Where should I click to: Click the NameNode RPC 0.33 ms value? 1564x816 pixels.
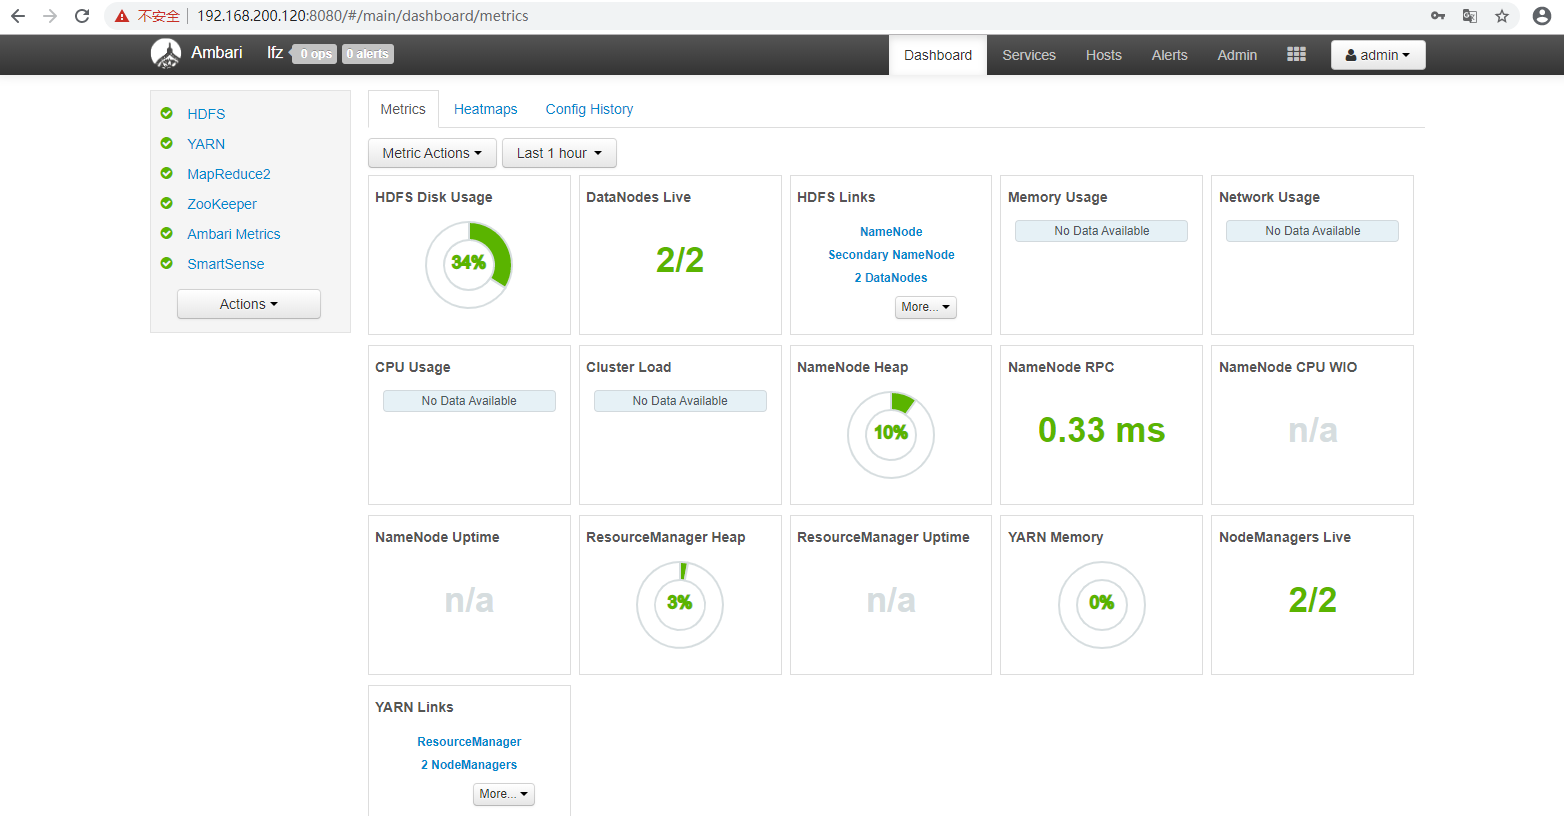point(1102,430)
